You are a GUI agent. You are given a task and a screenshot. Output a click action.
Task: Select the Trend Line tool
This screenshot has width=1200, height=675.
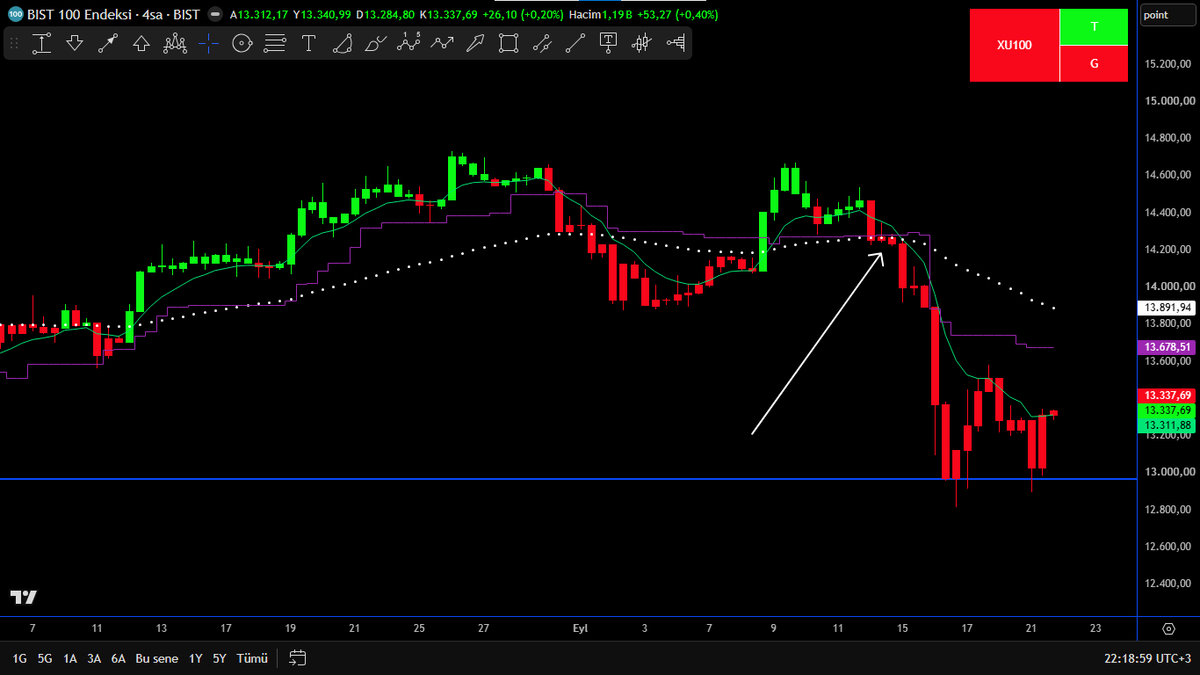tap(575, 43)
